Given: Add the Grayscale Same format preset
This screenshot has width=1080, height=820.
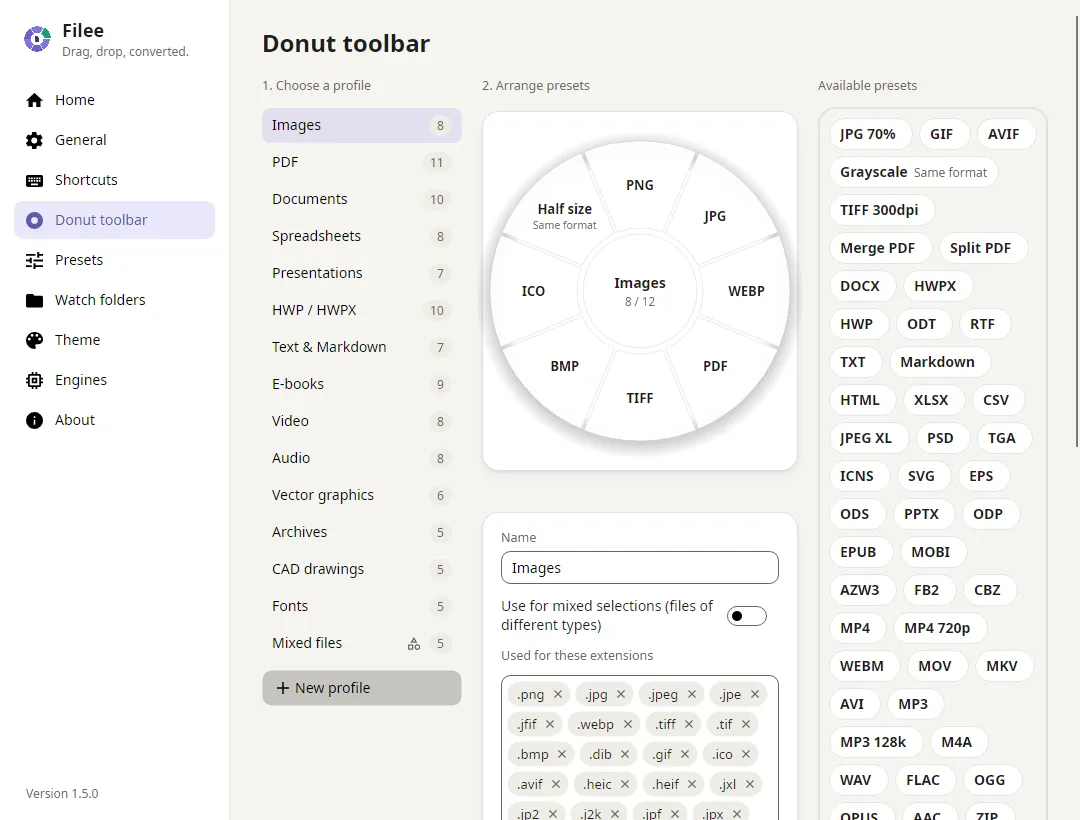Looking at the screenshot, I should point(913,172).
